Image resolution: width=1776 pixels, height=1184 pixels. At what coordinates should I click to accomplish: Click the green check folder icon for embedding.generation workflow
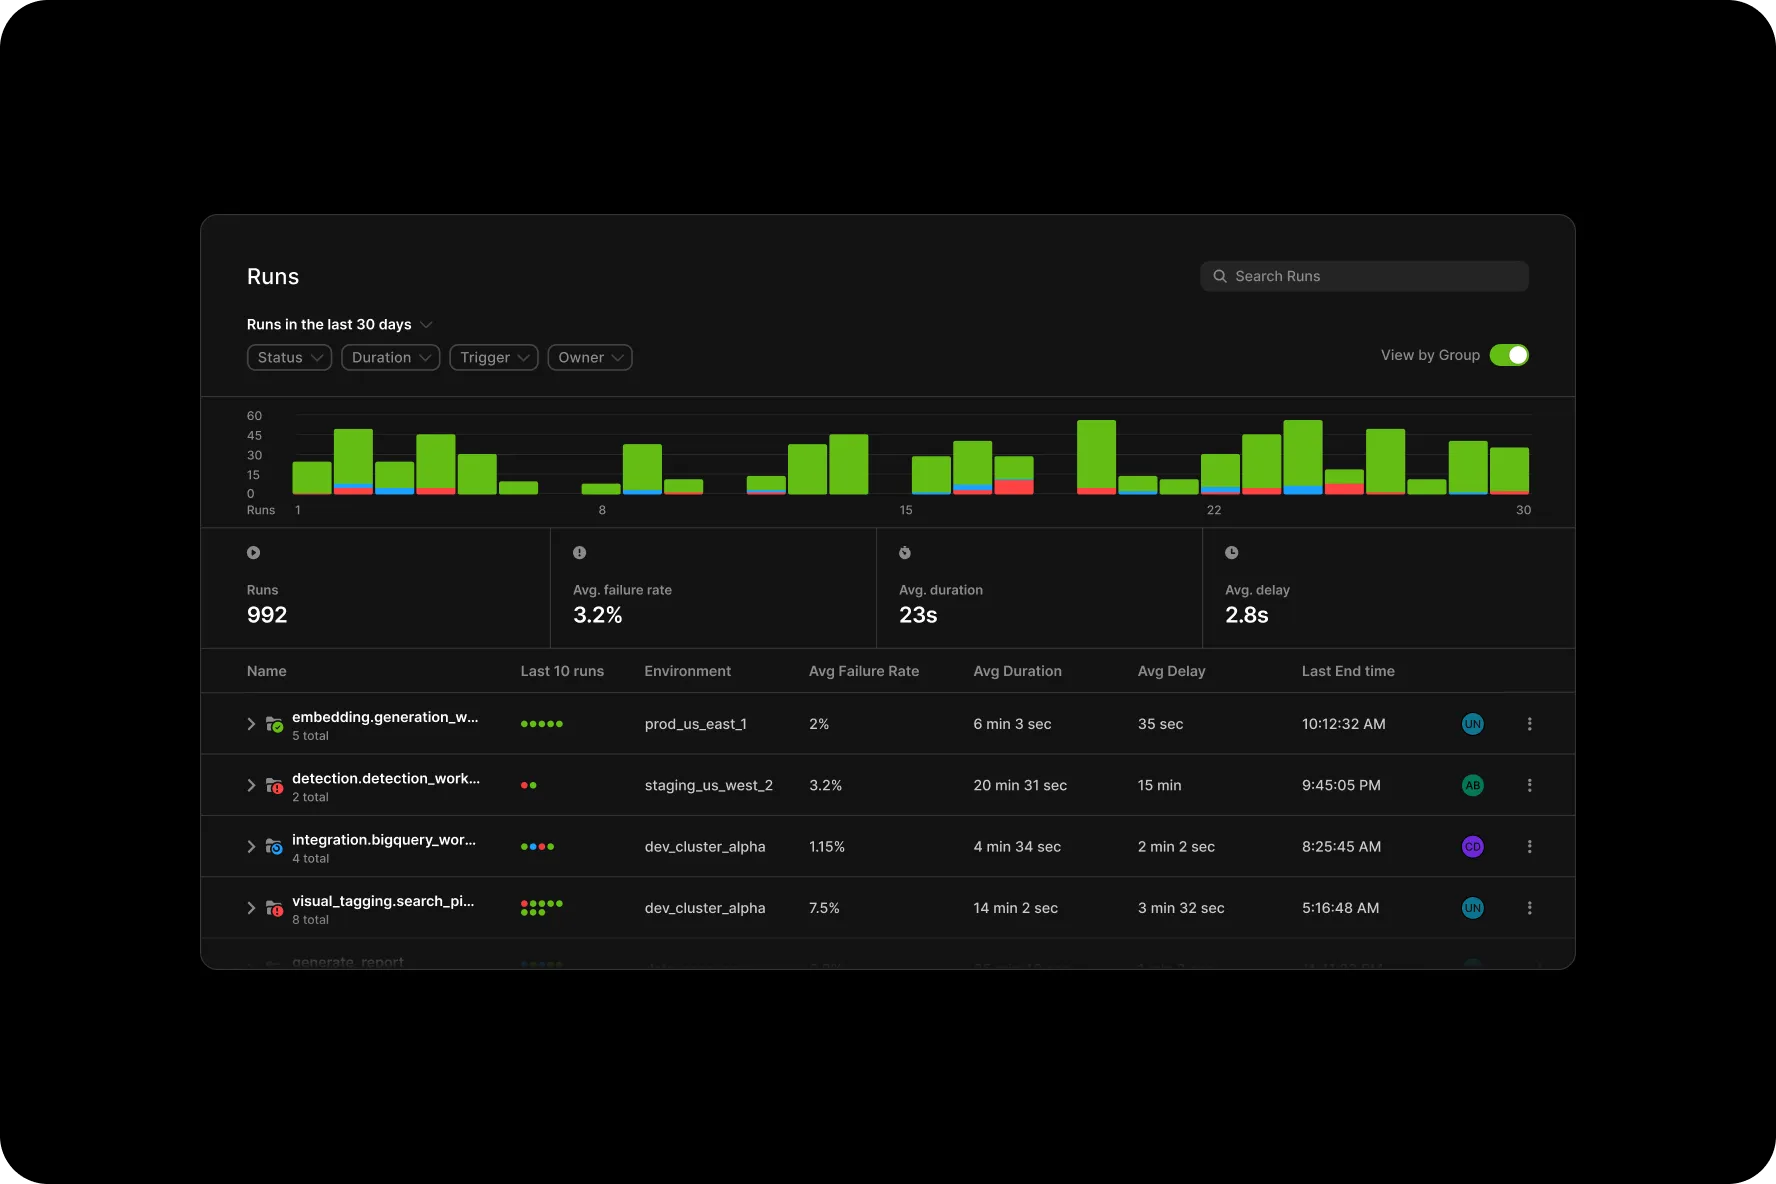point(273,723)
